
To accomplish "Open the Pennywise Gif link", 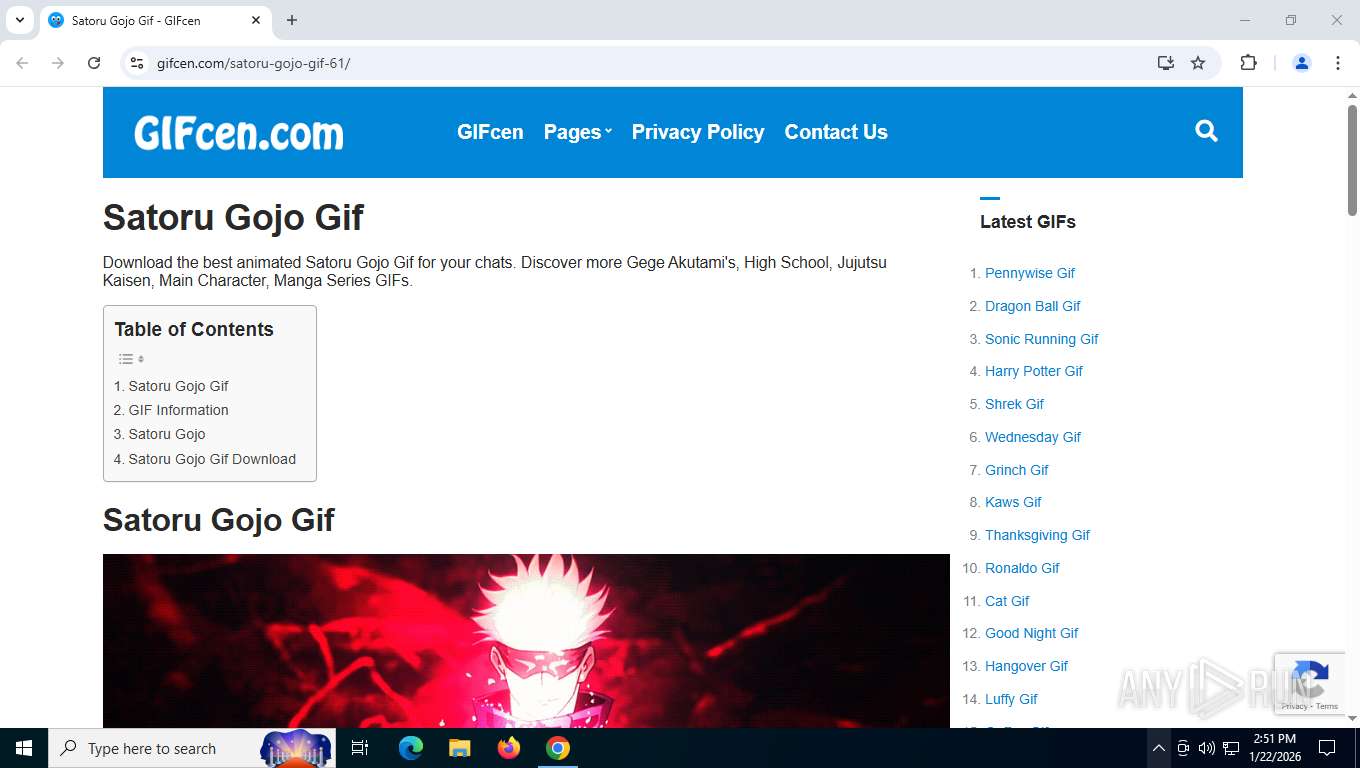I will pos(1030,273).
